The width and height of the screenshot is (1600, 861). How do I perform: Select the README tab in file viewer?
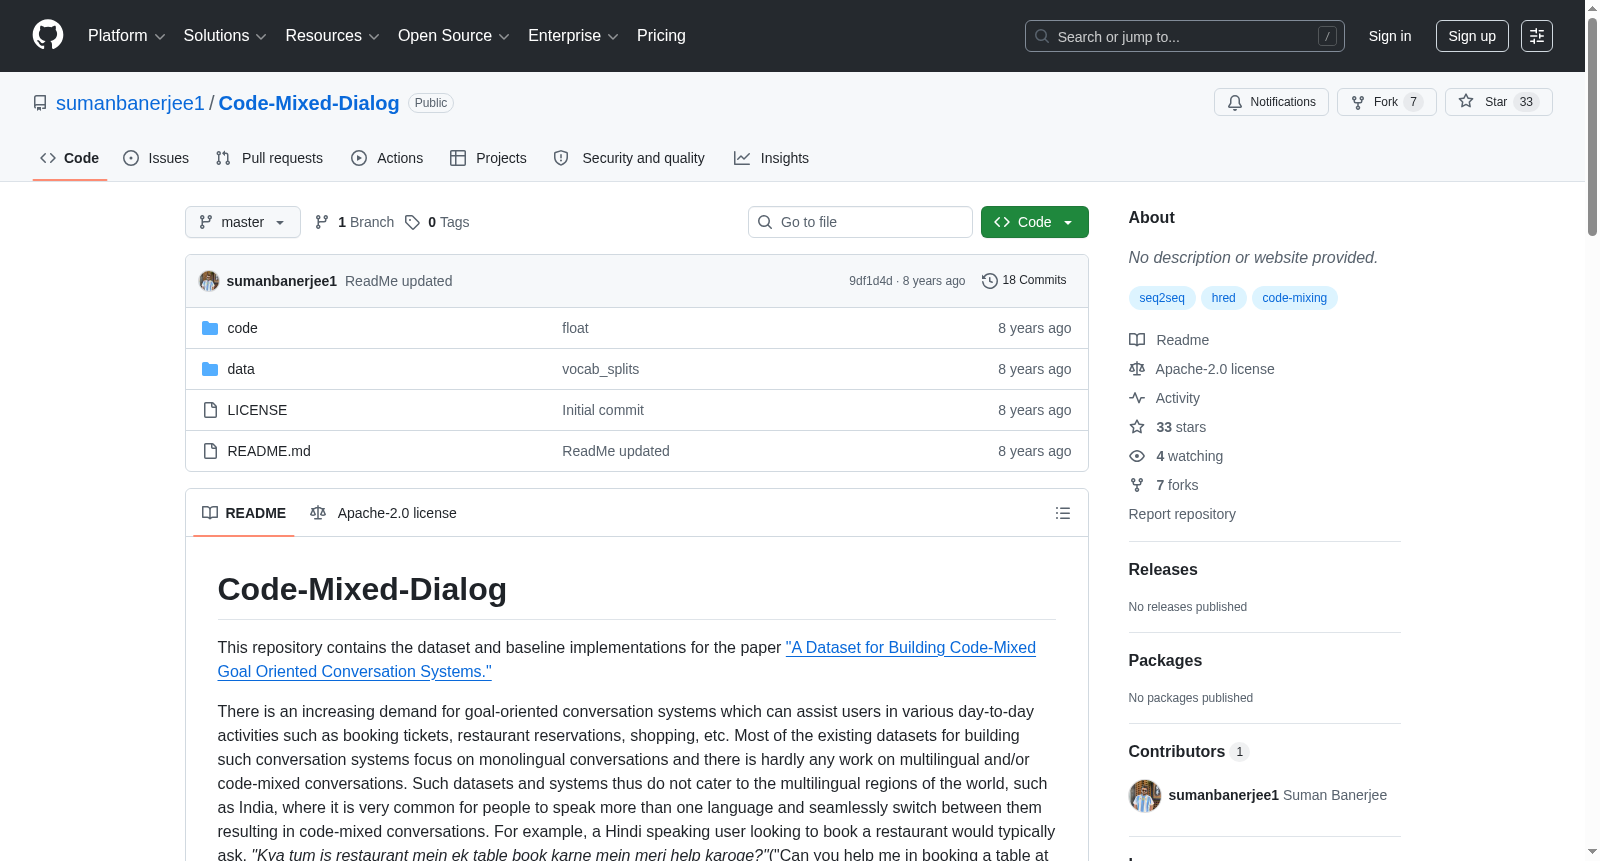[x=244, y=513]
